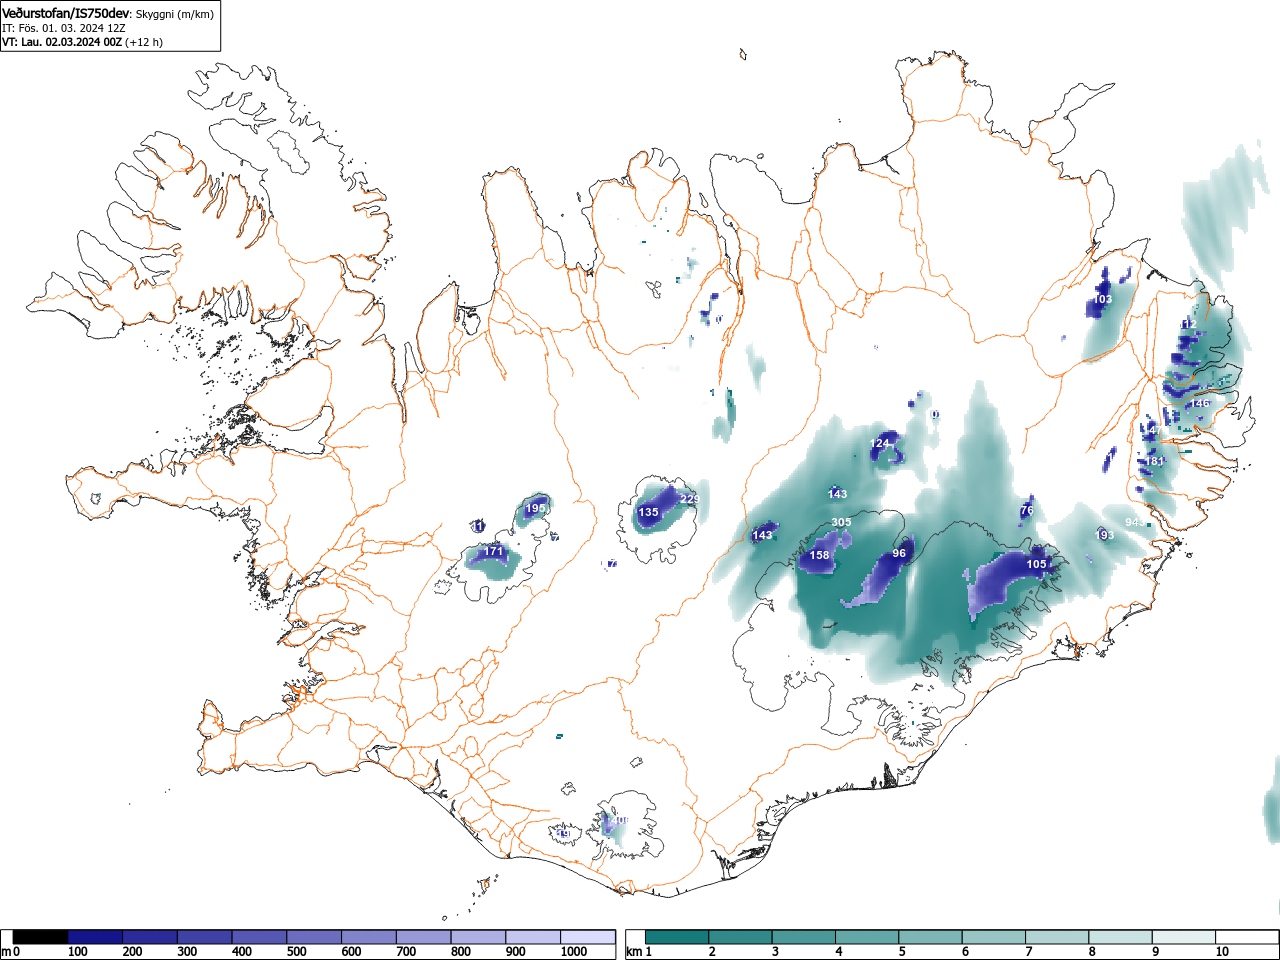Click the '(+12 h)' forecast offset text
This screenshot has width=1280, height=960.
(x=144, y=42)
